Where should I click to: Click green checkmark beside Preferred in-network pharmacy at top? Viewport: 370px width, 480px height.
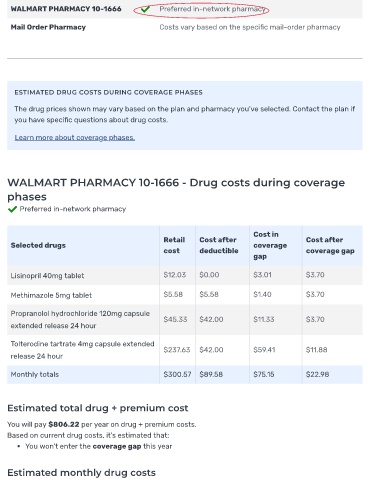click(145, 9)
